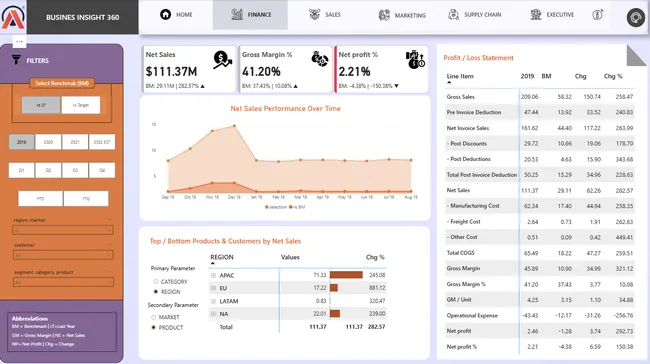
Task: Collapse the customer slicer header chevron
Action: tap(109, 245)
